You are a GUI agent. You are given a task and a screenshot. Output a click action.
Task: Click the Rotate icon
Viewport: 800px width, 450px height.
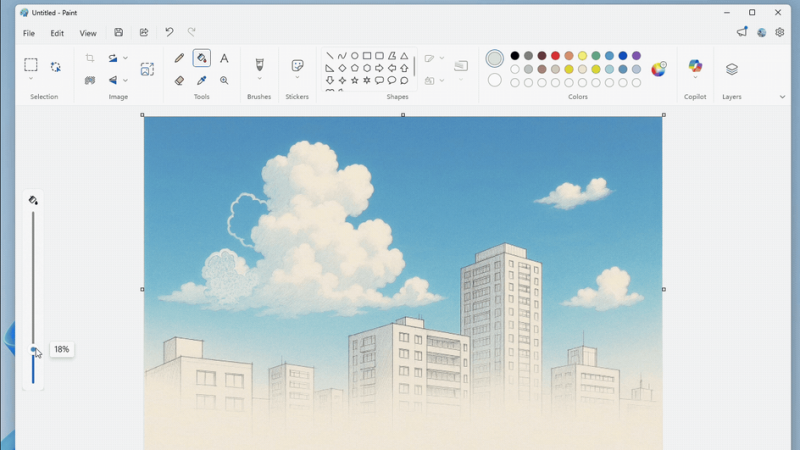coord(113,58)
